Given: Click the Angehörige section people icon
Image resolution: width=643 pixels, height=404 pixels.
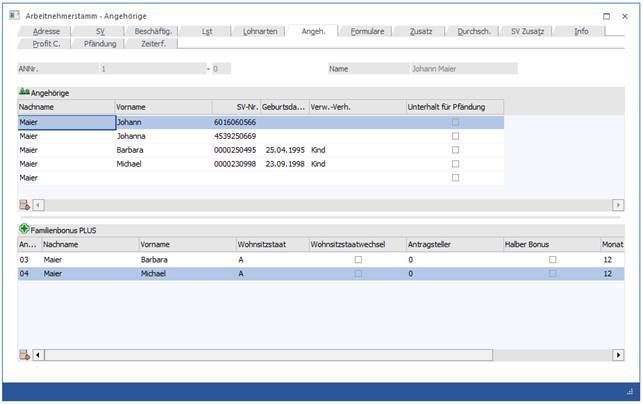Looking at the screenshot, I should pos(25,92).
